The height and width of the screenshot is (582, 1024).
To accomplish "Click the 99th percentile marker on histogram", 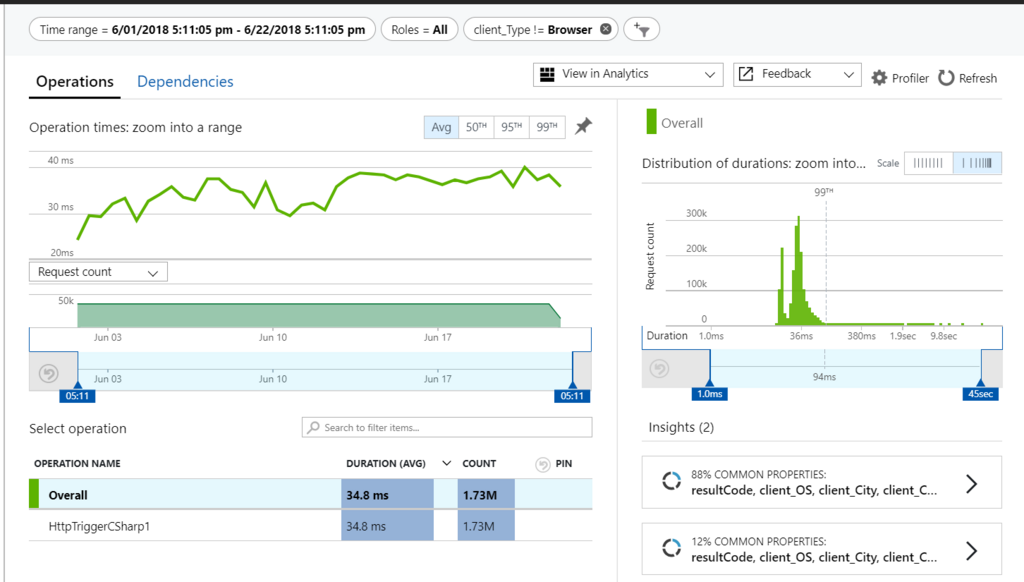I will [x=824, y=191].
